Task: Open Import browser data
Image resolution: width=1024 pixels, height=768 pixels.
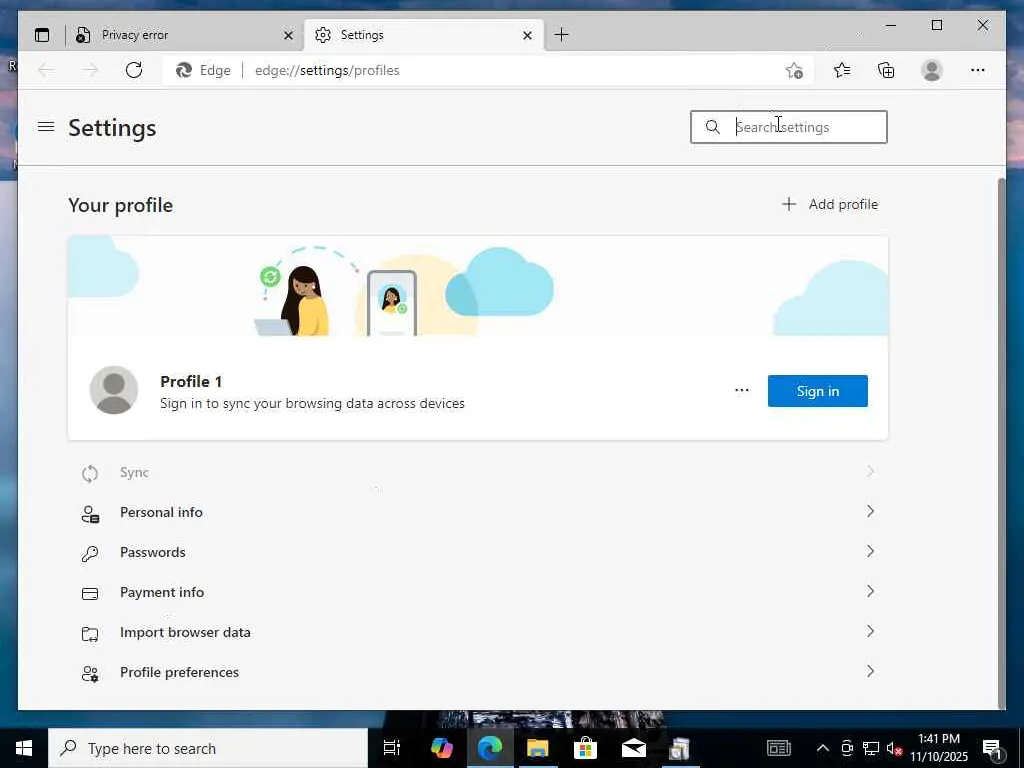Action: 478,632
